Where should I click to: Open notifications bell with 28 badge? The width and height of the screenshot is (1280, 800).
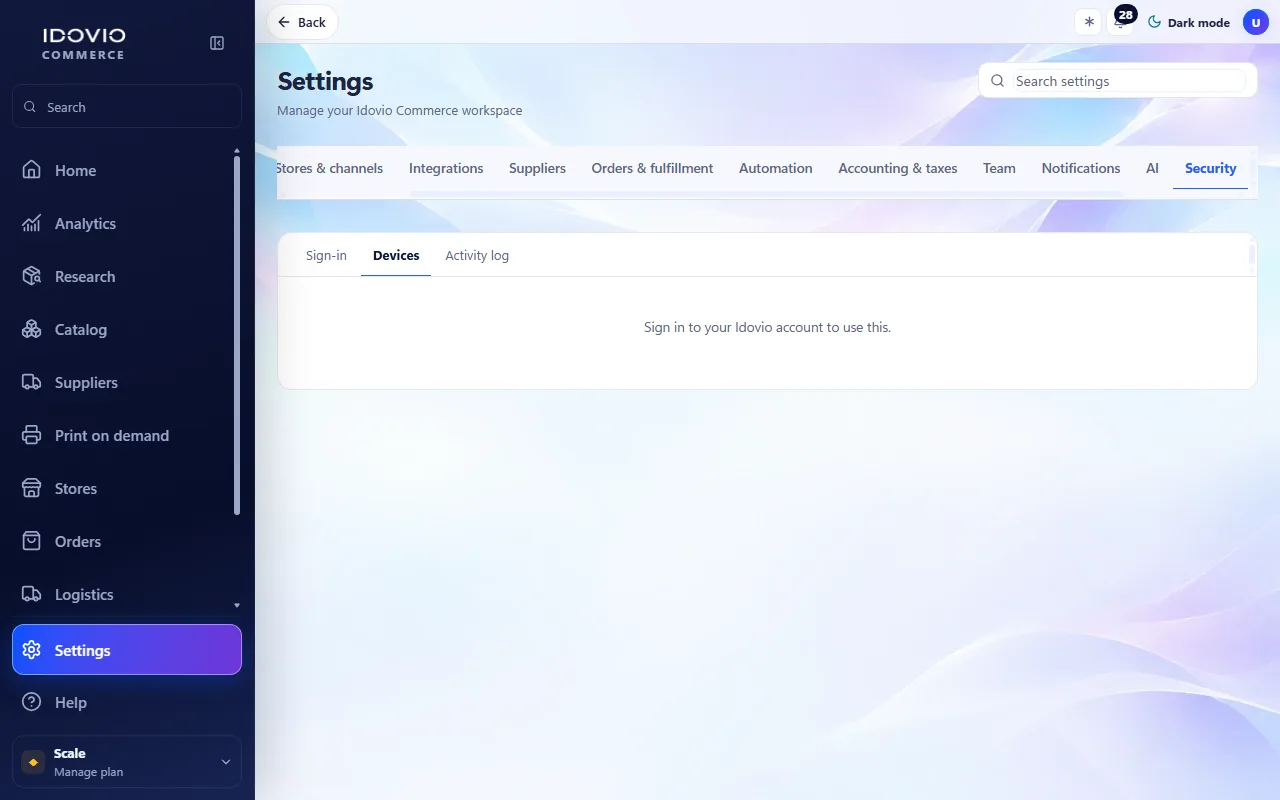click(x=1122, y=22)
